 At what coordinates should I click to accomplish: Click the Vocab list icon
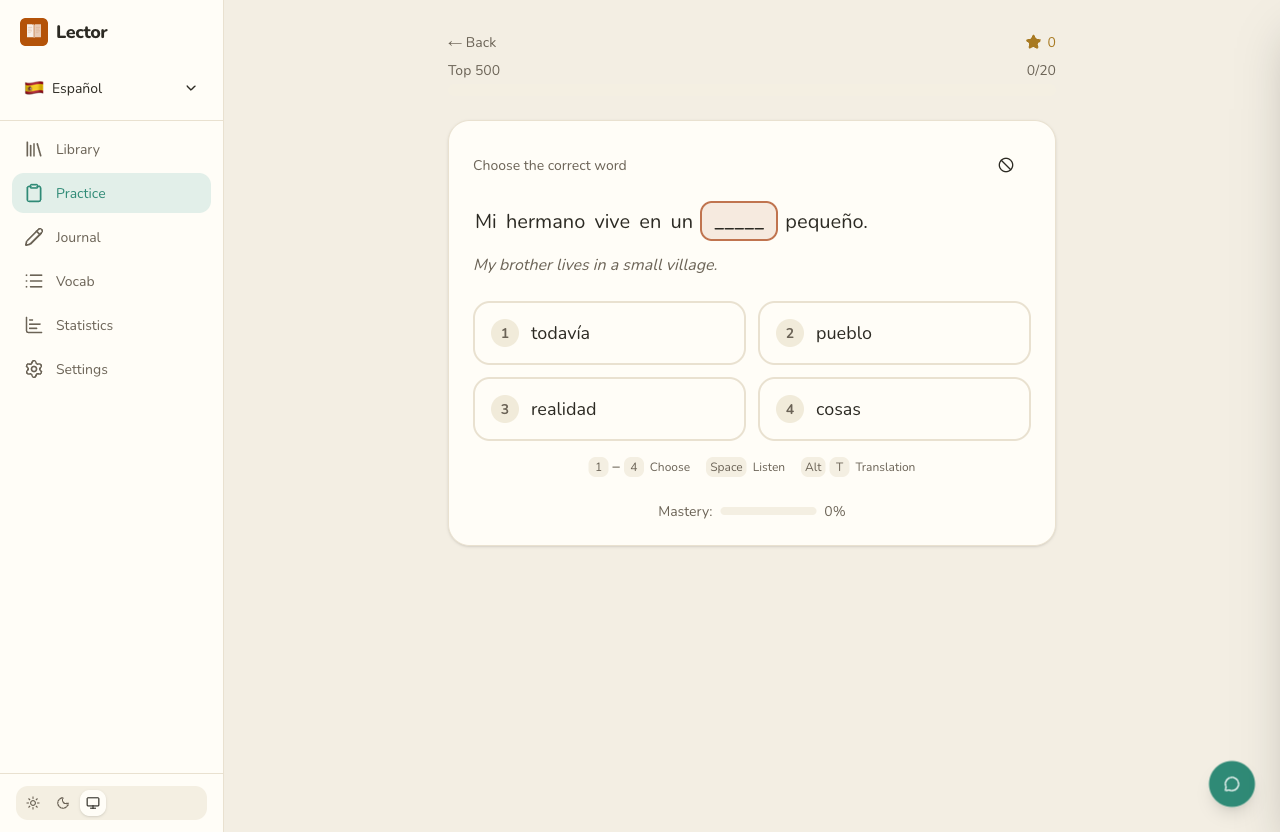click(34, 281)
